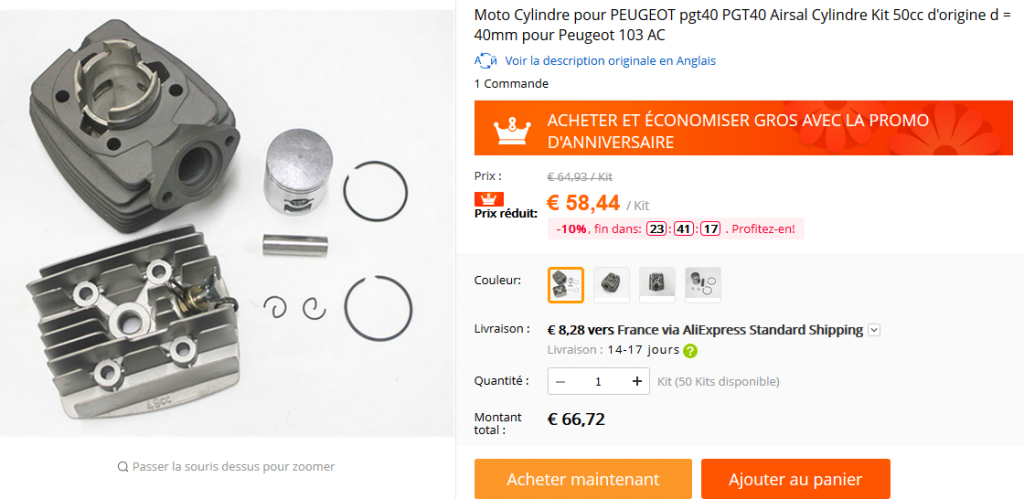The height and width of the screenshot is (499, 1024).
Task: Click the quantity input field
Action: [598, 381]
